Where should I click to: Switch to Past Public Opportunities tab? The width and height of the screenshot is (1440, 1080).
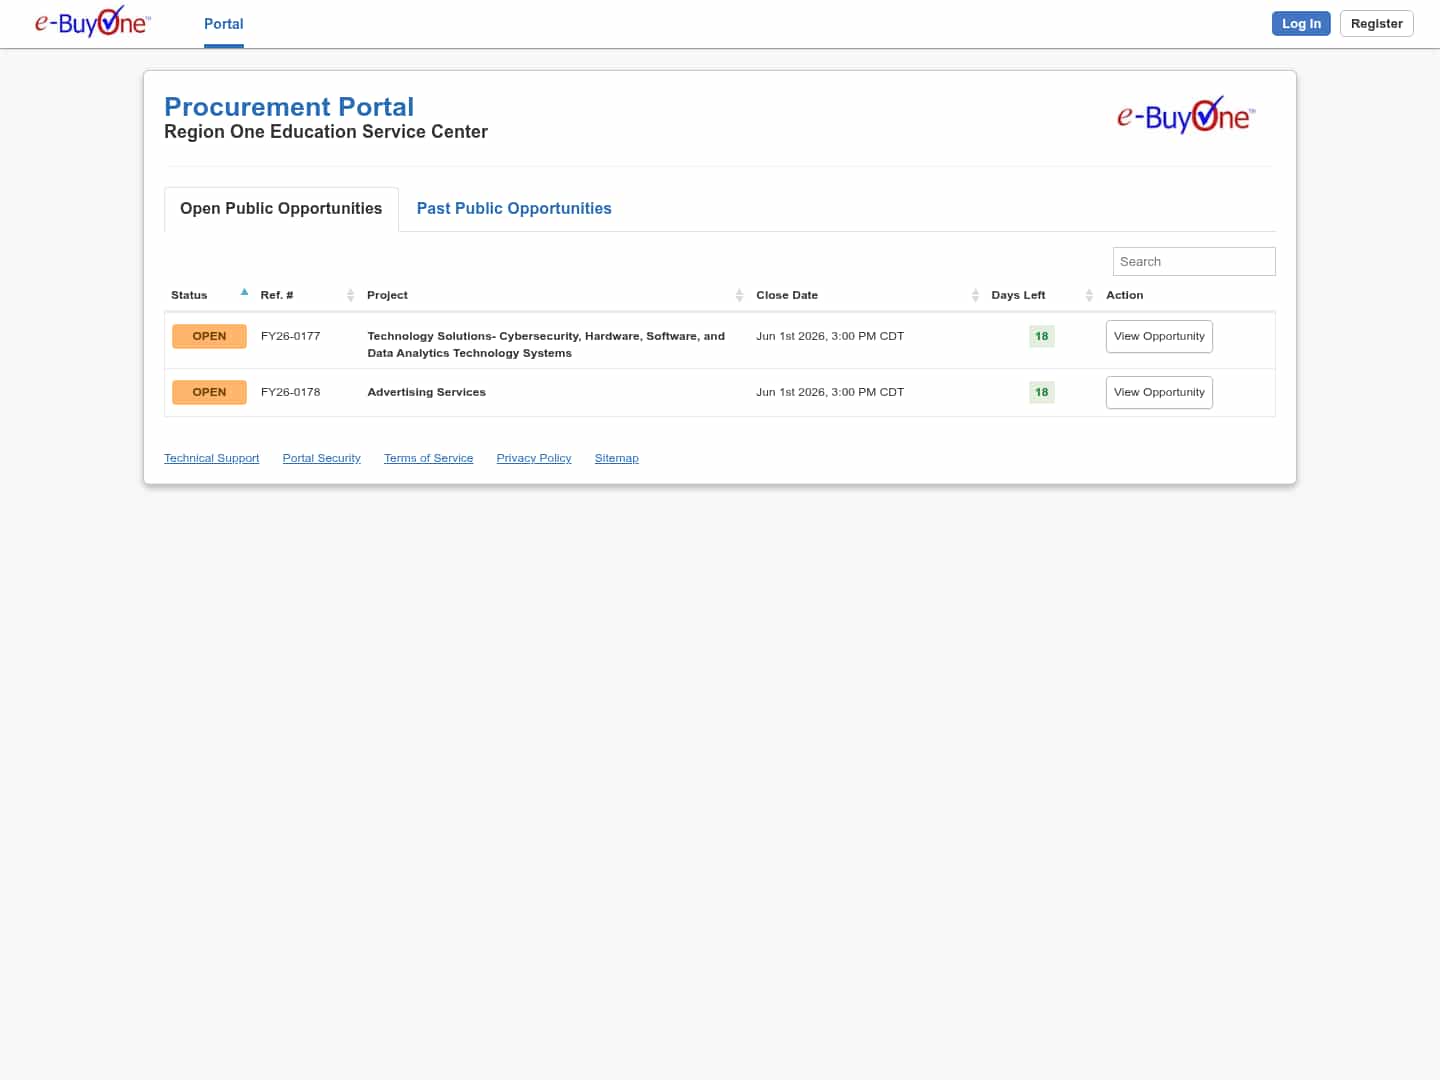pyautogui.click(x=514, y=209)
